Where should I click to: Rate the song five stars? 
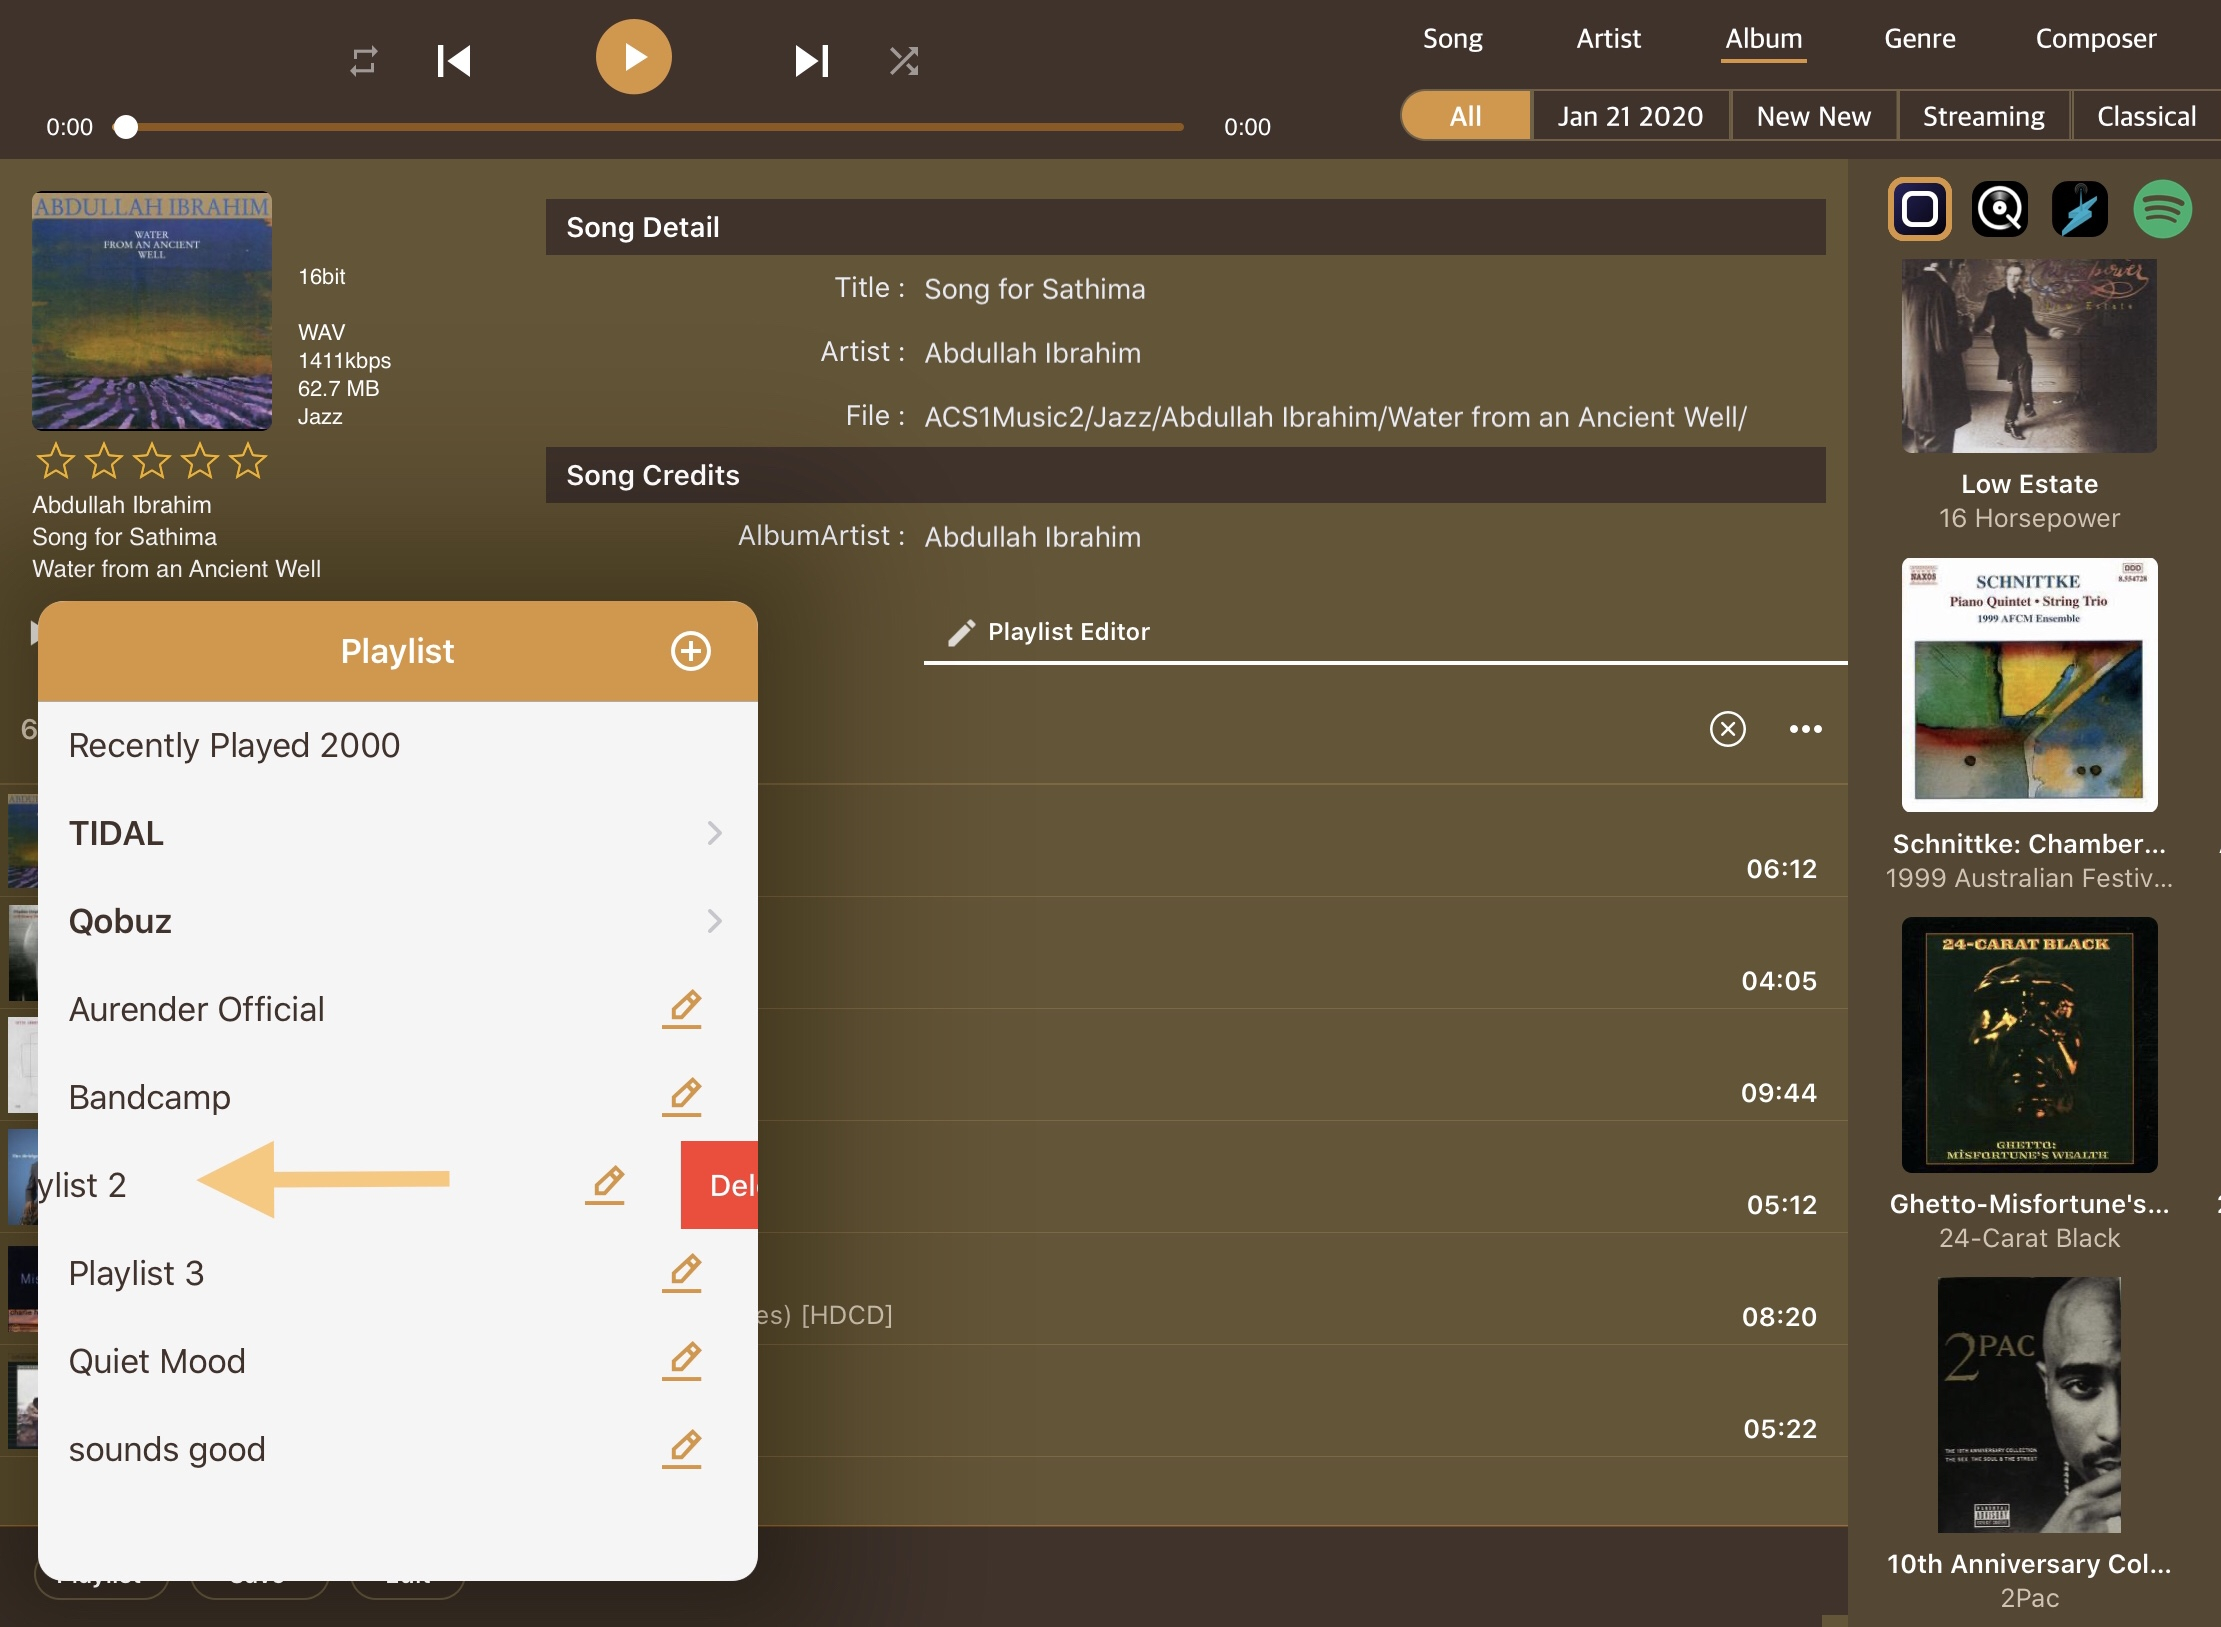248,461
